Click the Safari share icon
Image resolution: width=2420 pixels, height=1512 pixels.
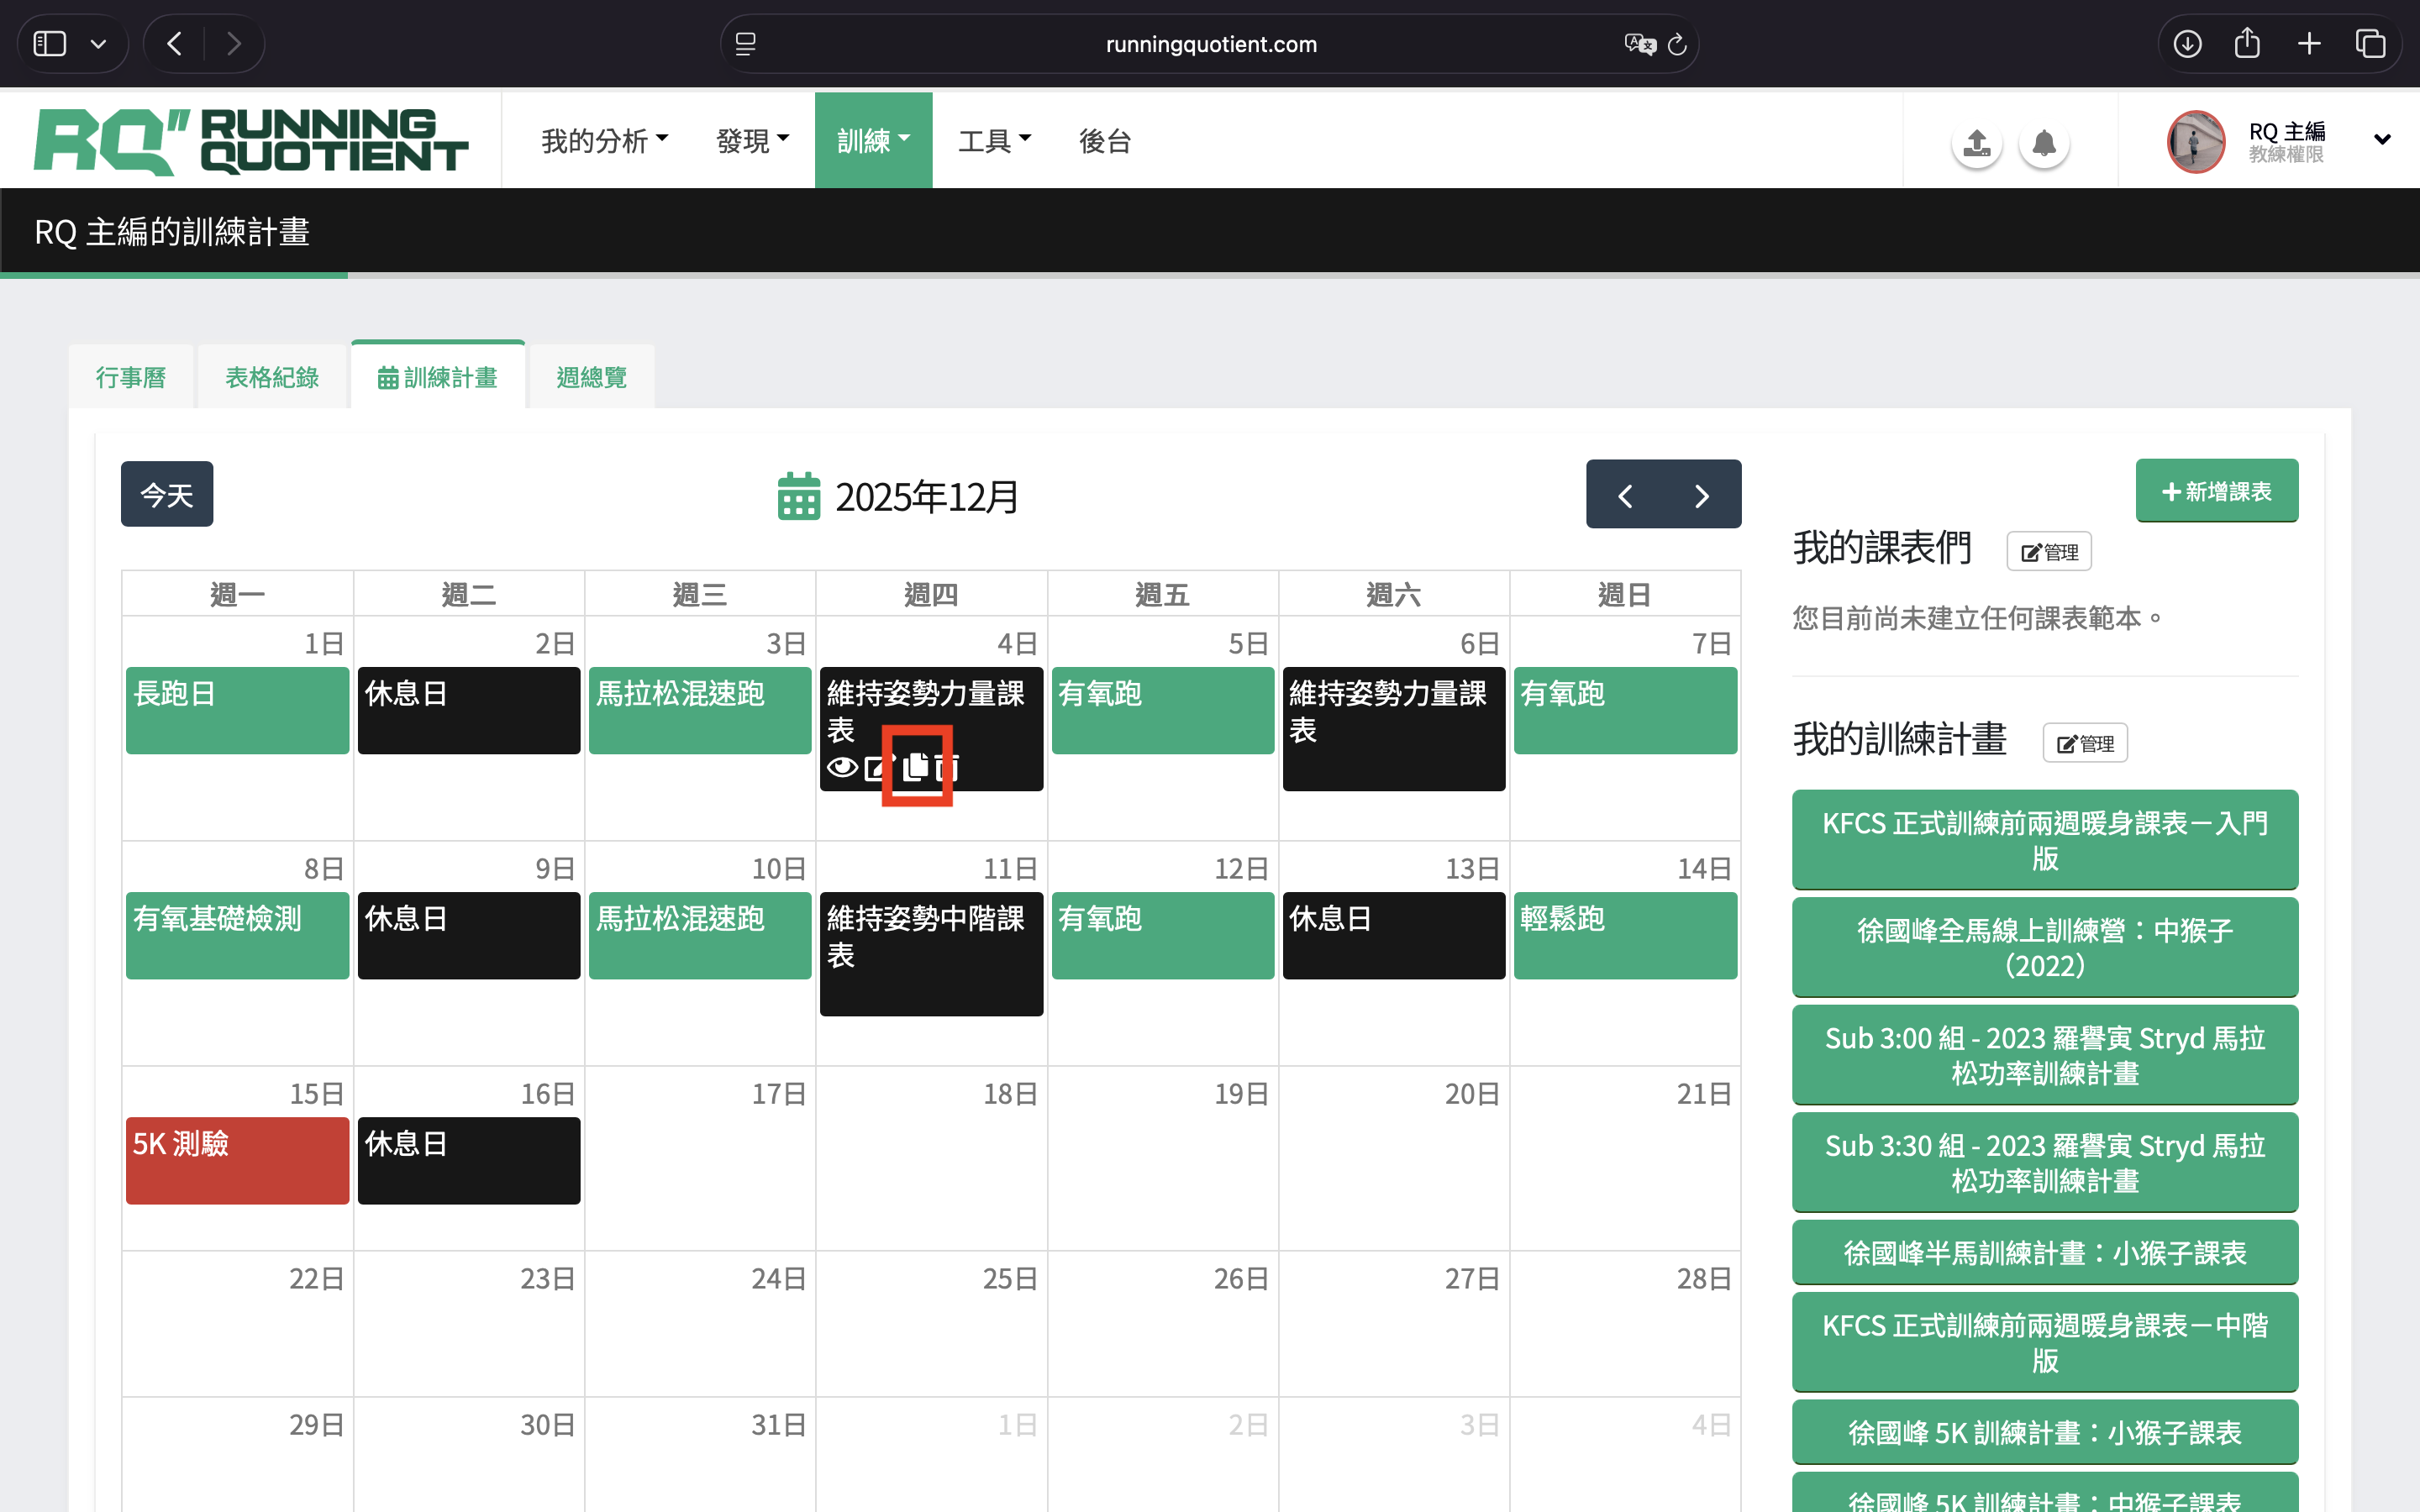pyautogui.click(x=2247, y=44)
